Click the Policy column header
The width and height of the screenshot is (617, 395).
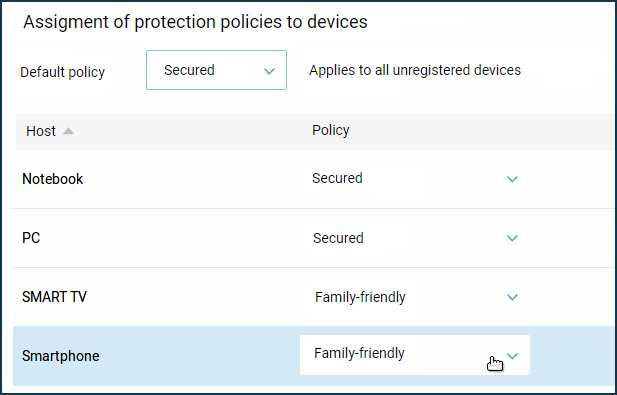331,130
